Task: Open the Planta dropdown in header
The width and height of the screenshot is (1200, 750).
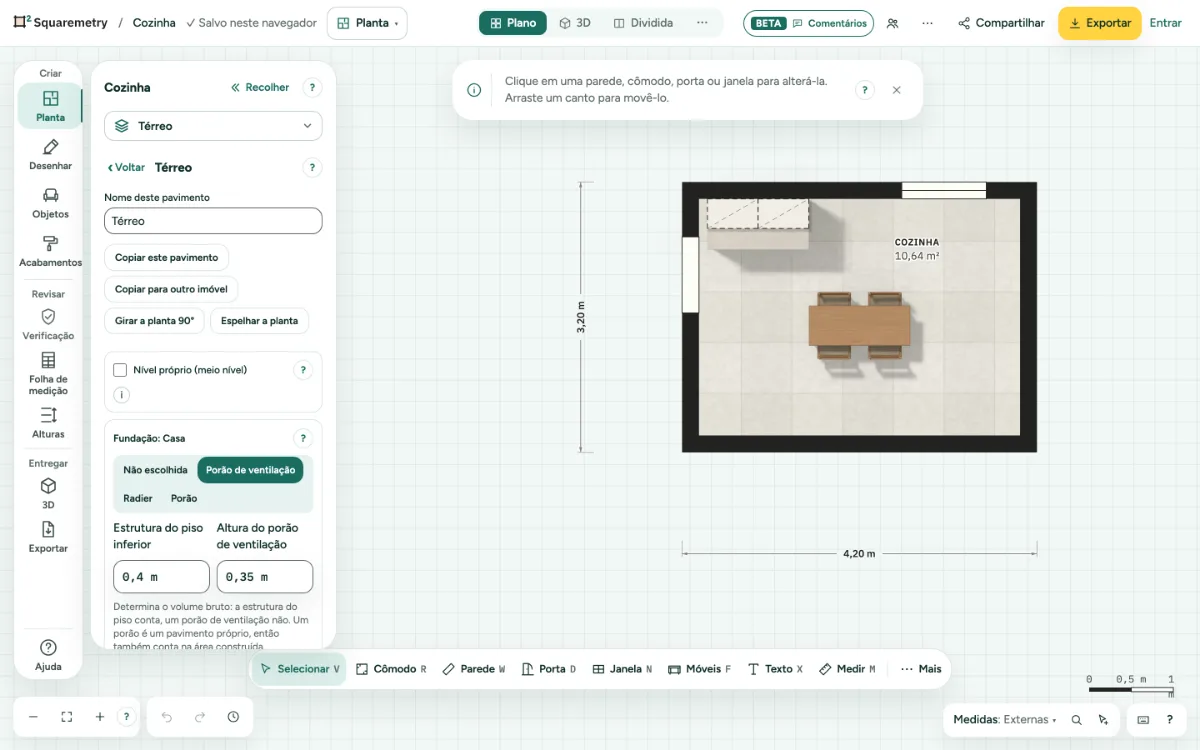Action: coord(367,23)
